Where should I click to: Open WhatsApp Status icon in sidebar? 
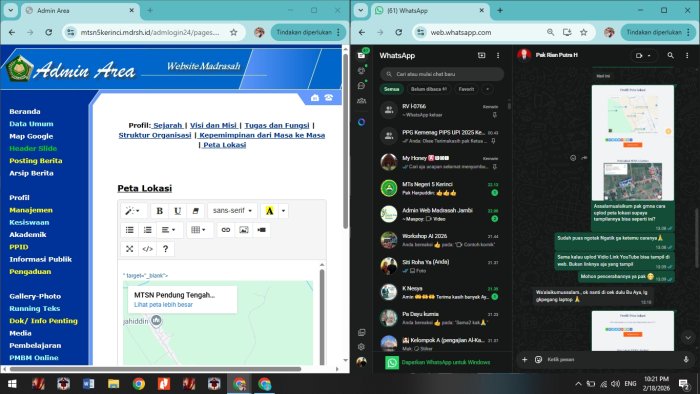(x=362, y=71)
